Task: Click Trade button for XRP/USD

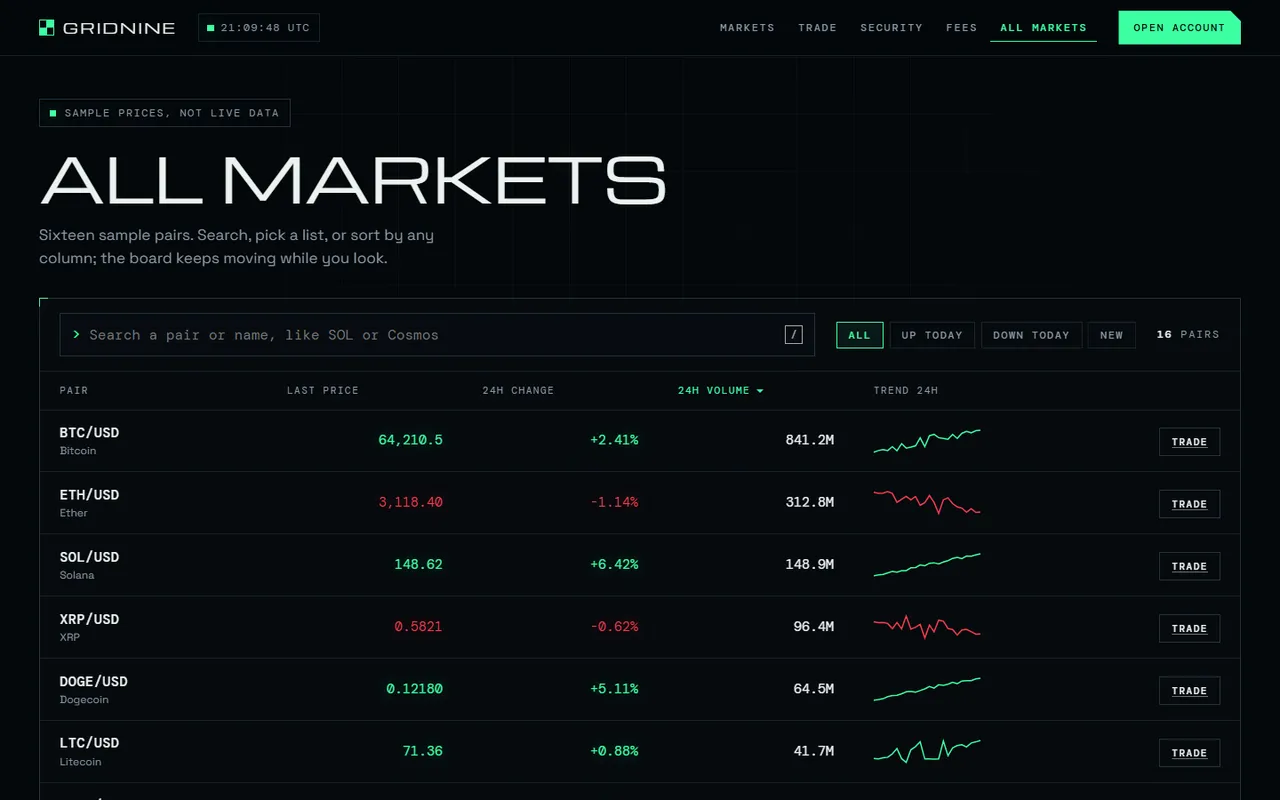Action: (1189, 628)
